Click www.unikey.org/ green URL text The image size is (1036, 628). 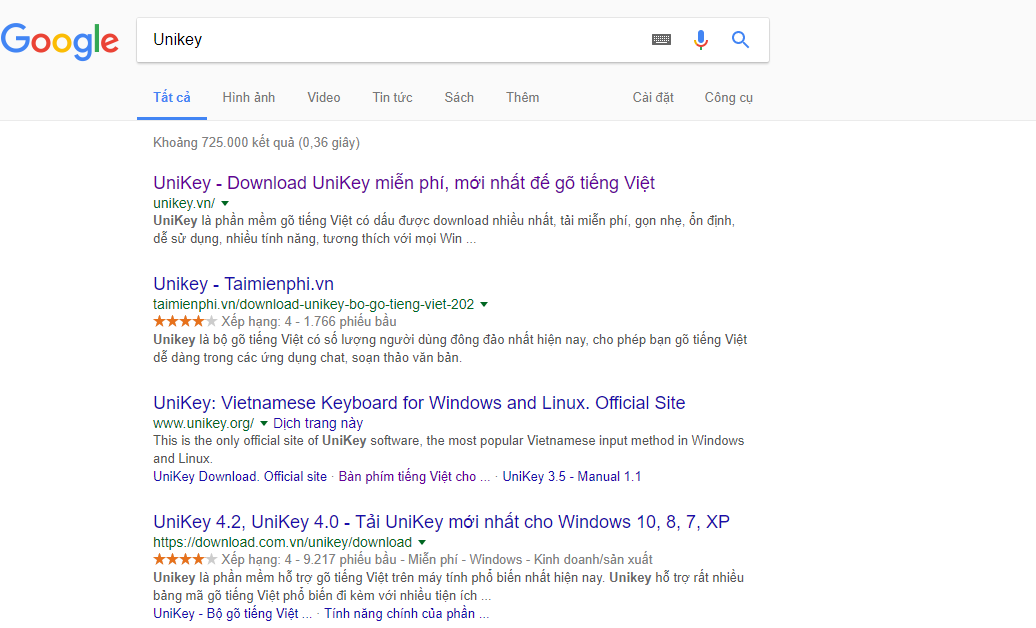pyautogui.click(x=204, y=424)
